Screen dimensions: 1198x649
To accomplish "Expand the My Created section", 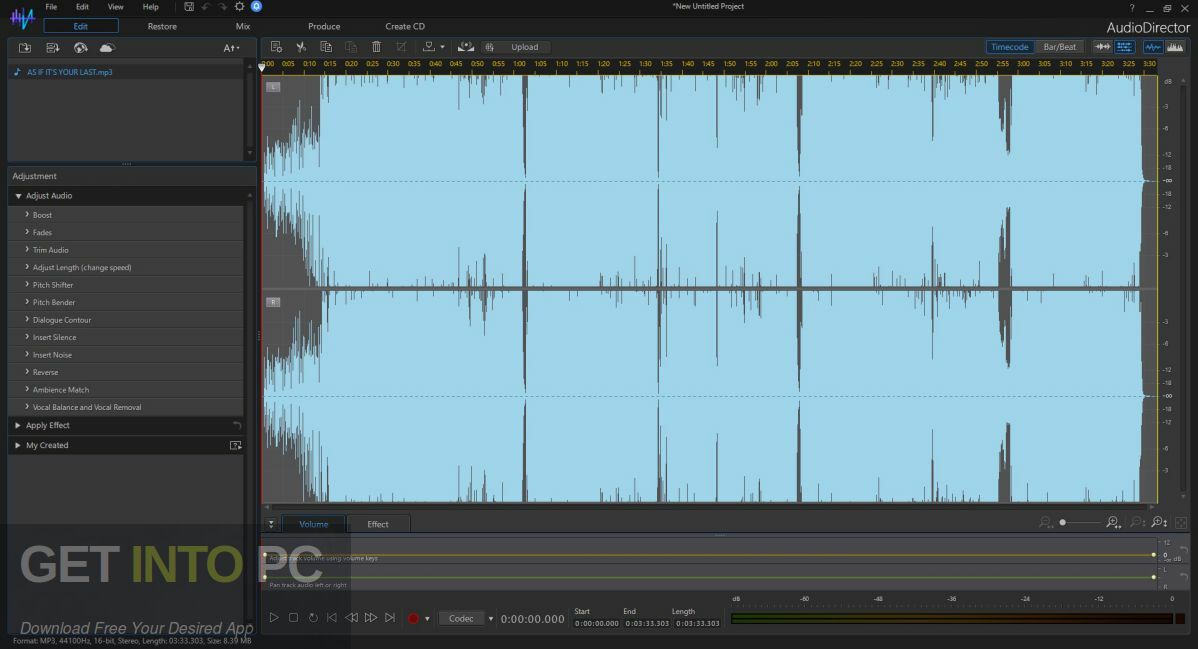I will (x=18, y=445).
